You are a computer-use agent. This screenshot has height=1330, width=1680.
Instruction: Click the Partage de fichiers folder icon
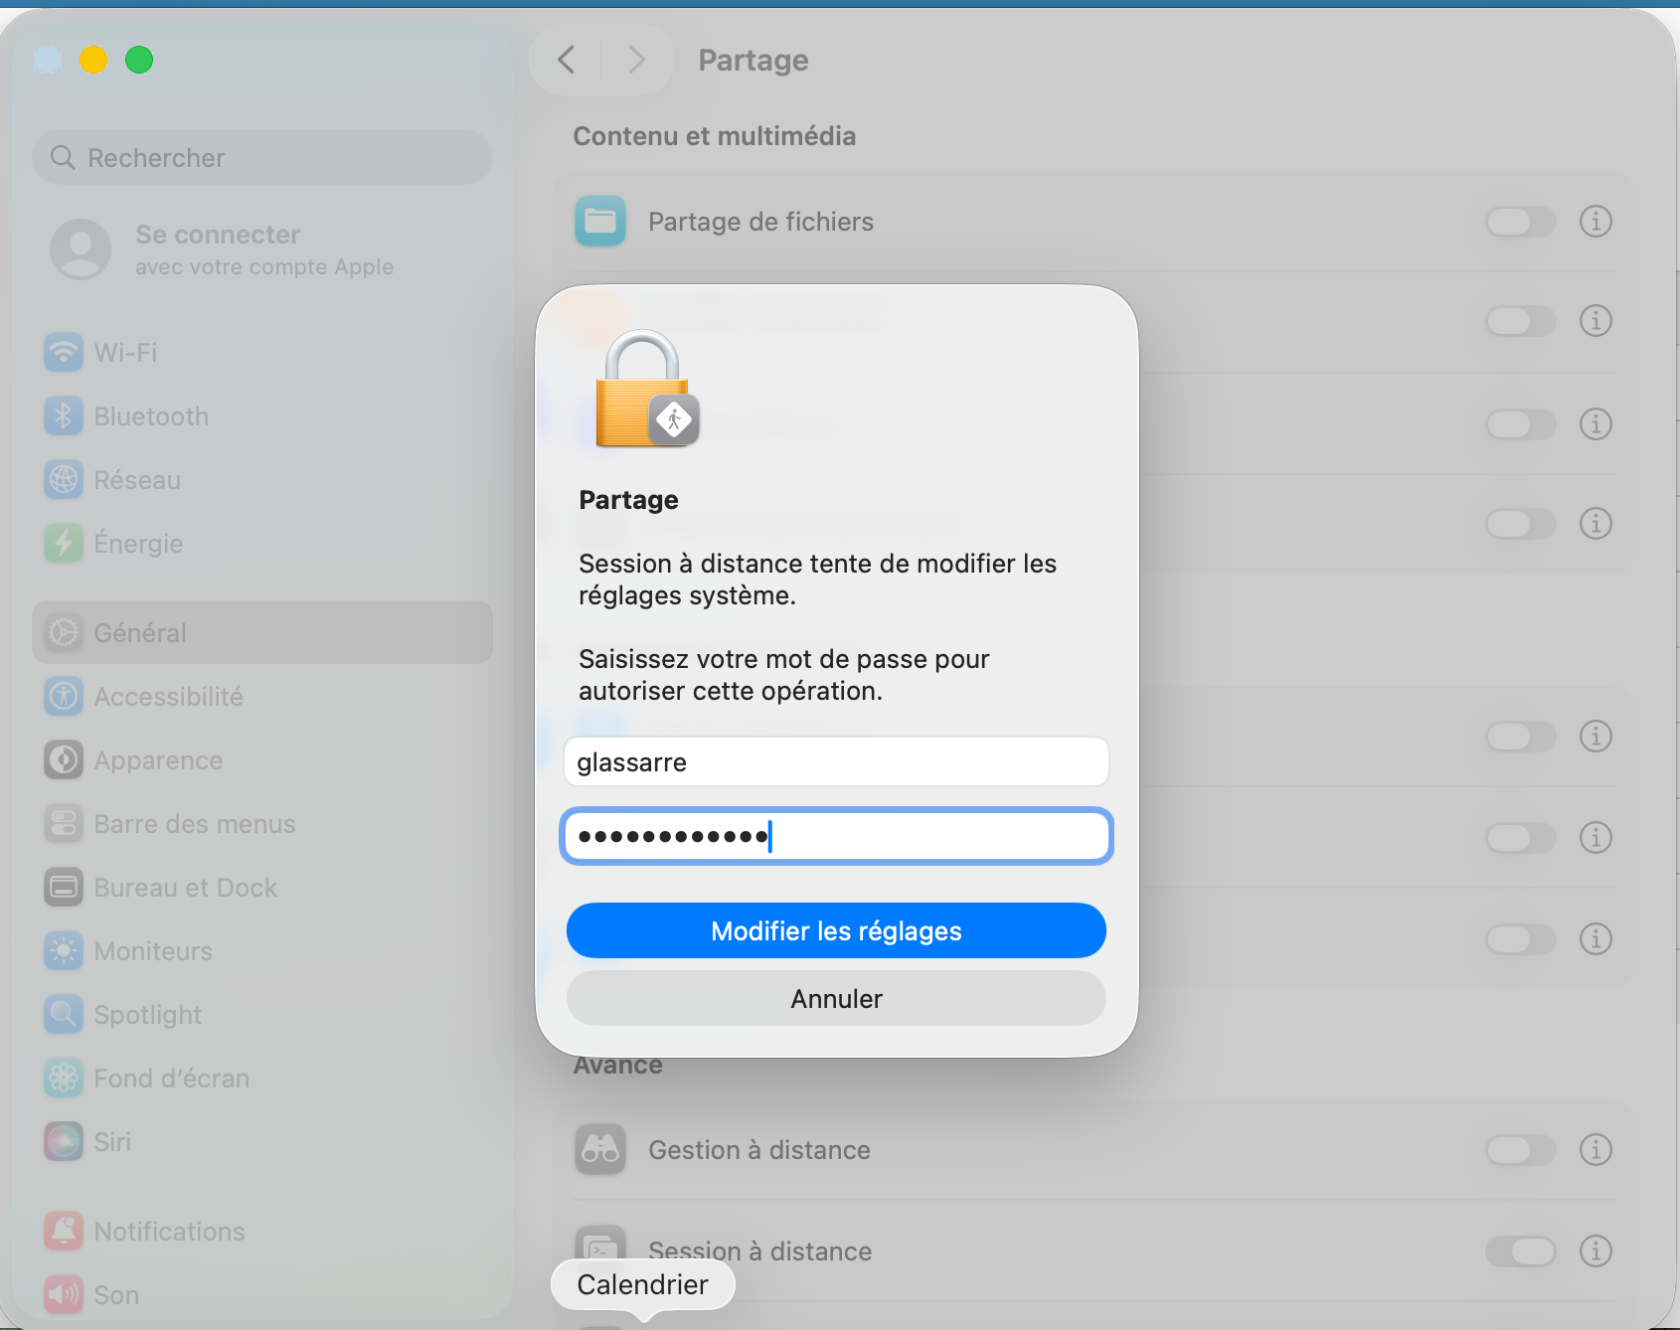click(x=600, y=221)
